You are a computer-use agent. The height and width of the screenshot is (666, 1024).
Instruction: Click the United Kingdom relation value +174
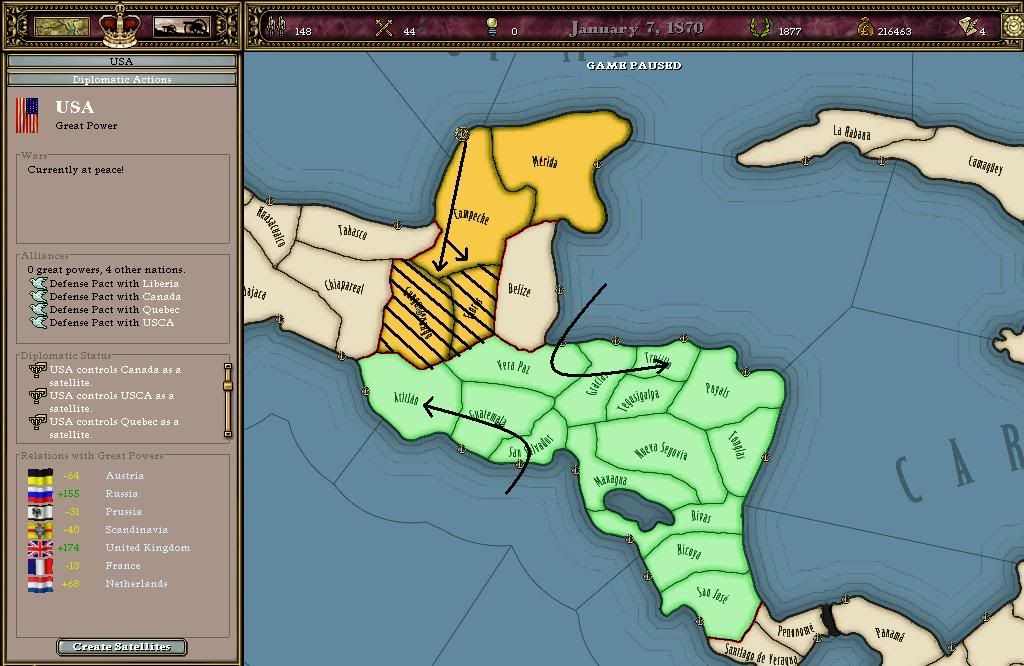[68, 548]
